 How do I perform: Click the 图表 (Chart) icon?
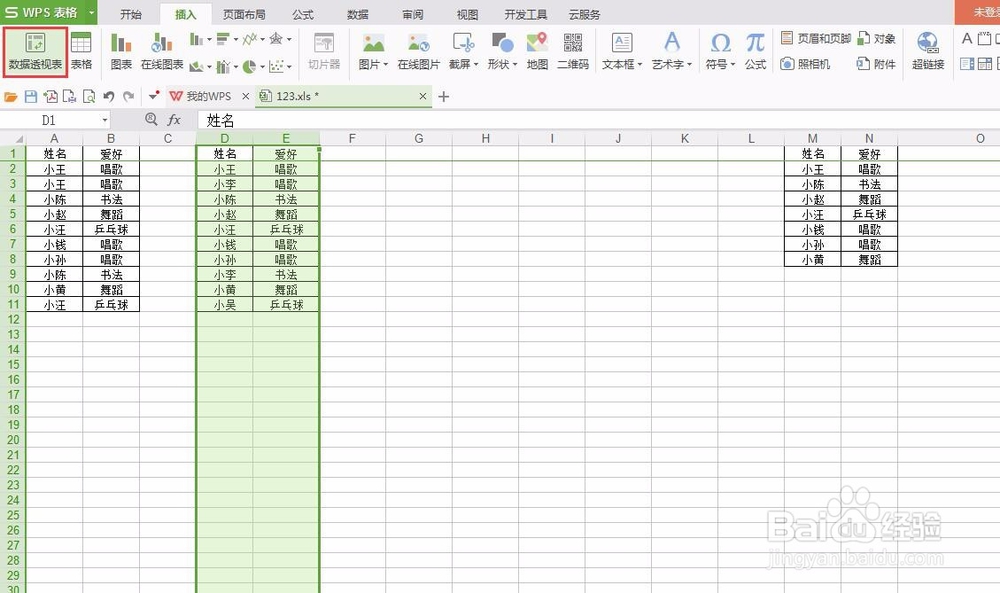[x=121, y=51]
